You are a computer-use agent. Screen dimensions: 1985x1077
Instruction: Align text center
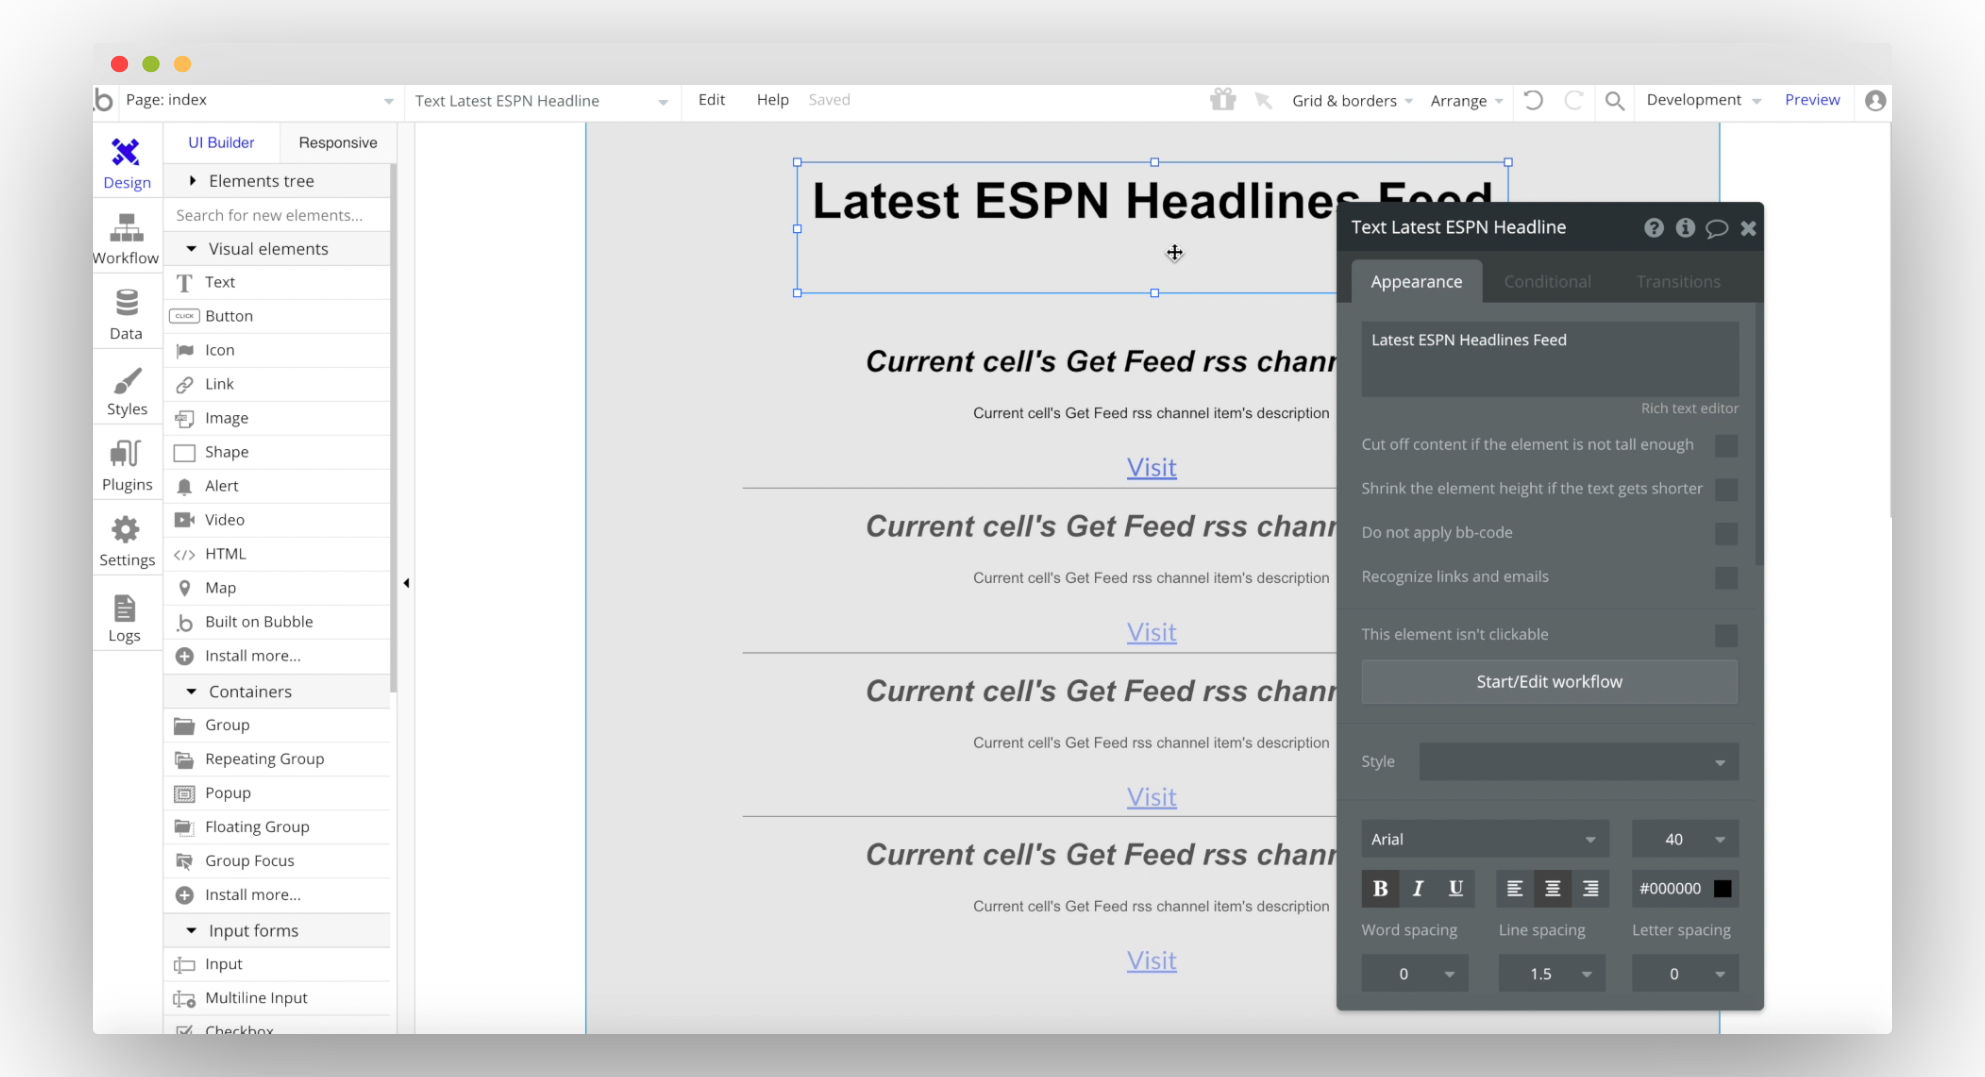pos(1552,888)
